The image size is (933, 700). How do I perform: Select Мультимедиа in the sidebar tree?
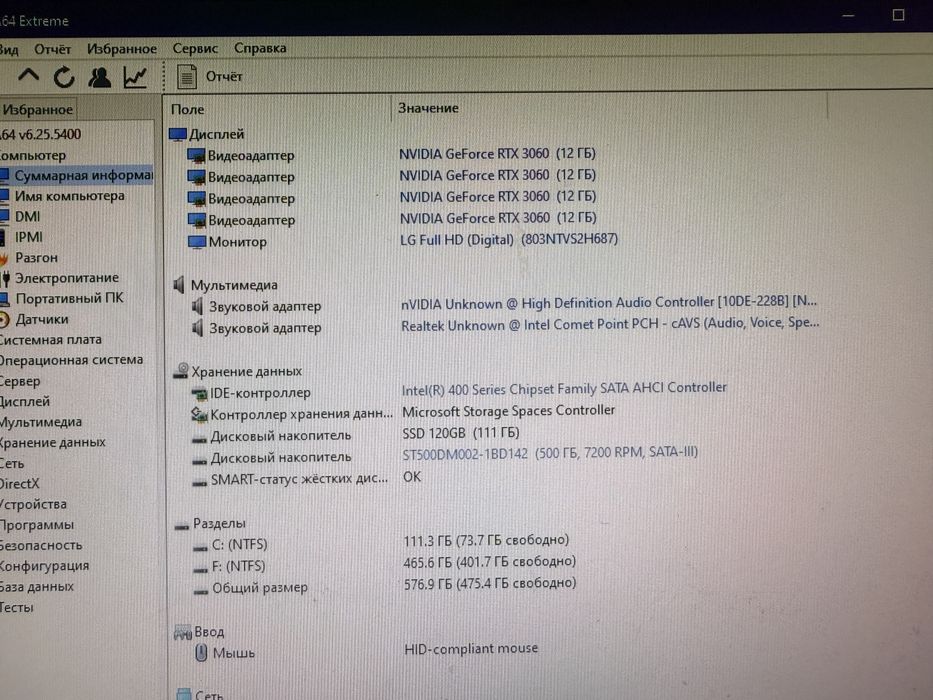pos(41,422)
